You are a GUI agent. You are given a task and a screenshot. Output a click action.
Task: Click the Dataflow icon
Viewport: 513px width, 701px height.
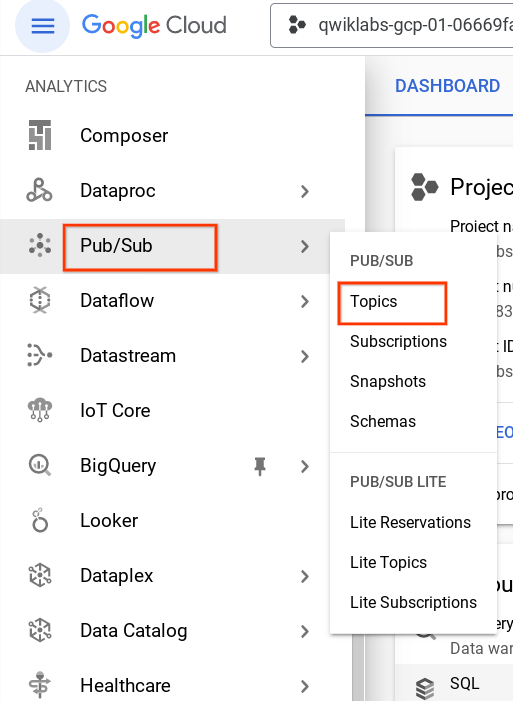click(x=40, y=300)
